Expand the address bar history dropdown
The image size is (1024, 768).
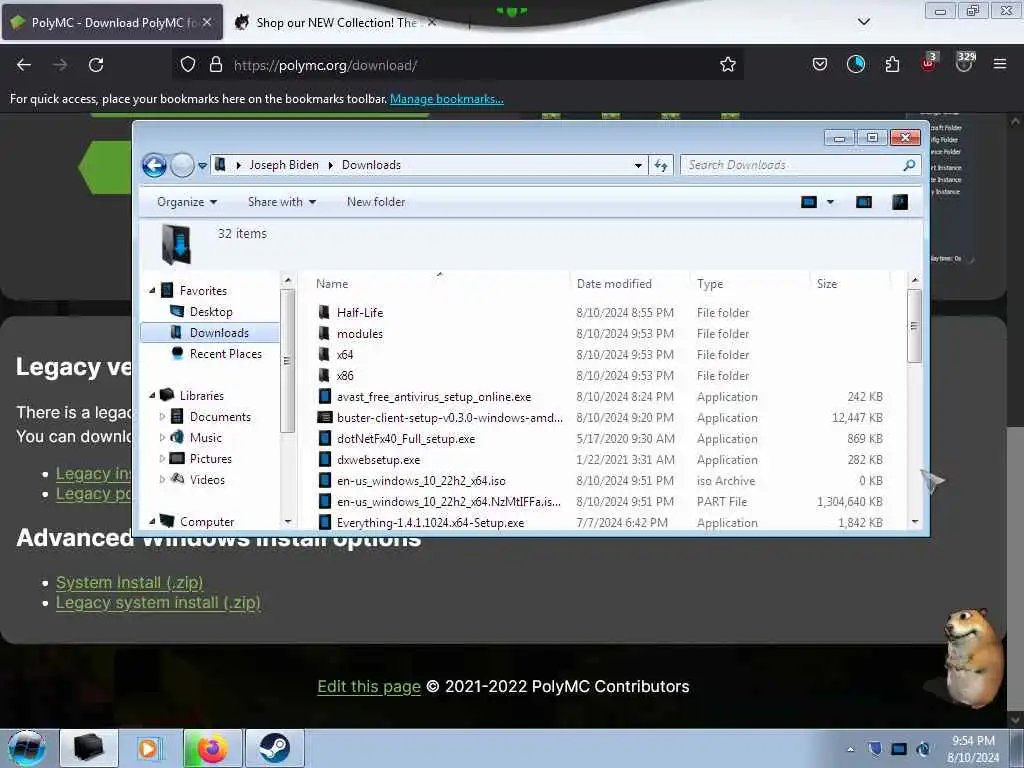(x=638, y=165)
